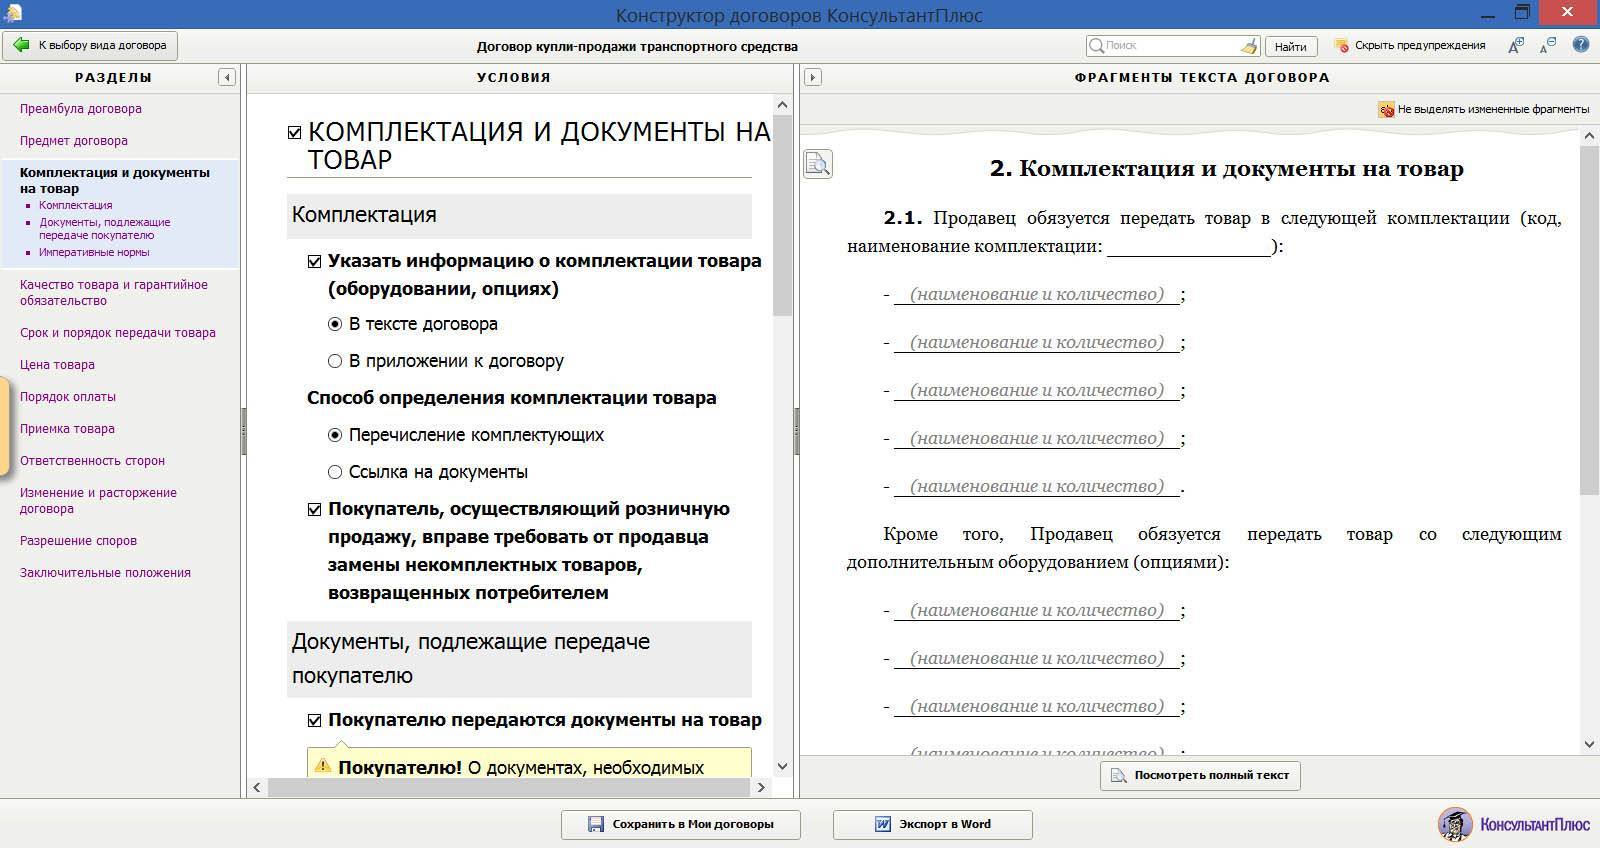Image resolution: width=1600 pixels, height=848 pixels.
Task: Open section Ответственность сторон
Action: point(92,461)
